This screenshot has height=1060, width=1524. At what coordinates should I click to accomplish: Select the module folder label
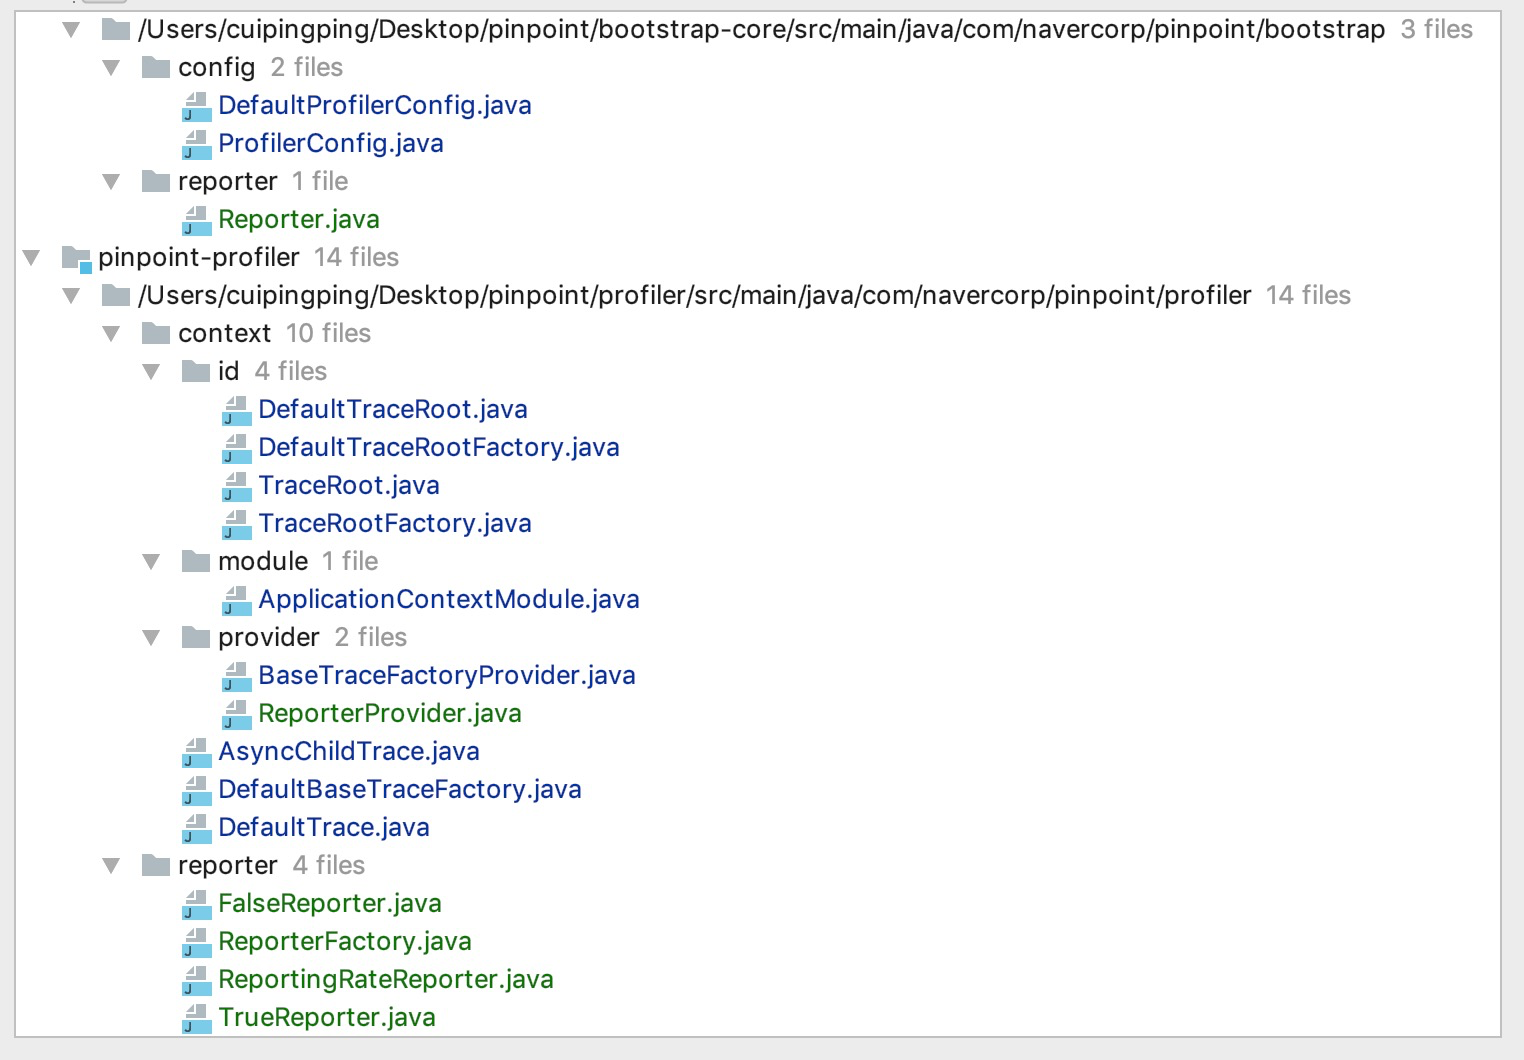pos(263,561)
